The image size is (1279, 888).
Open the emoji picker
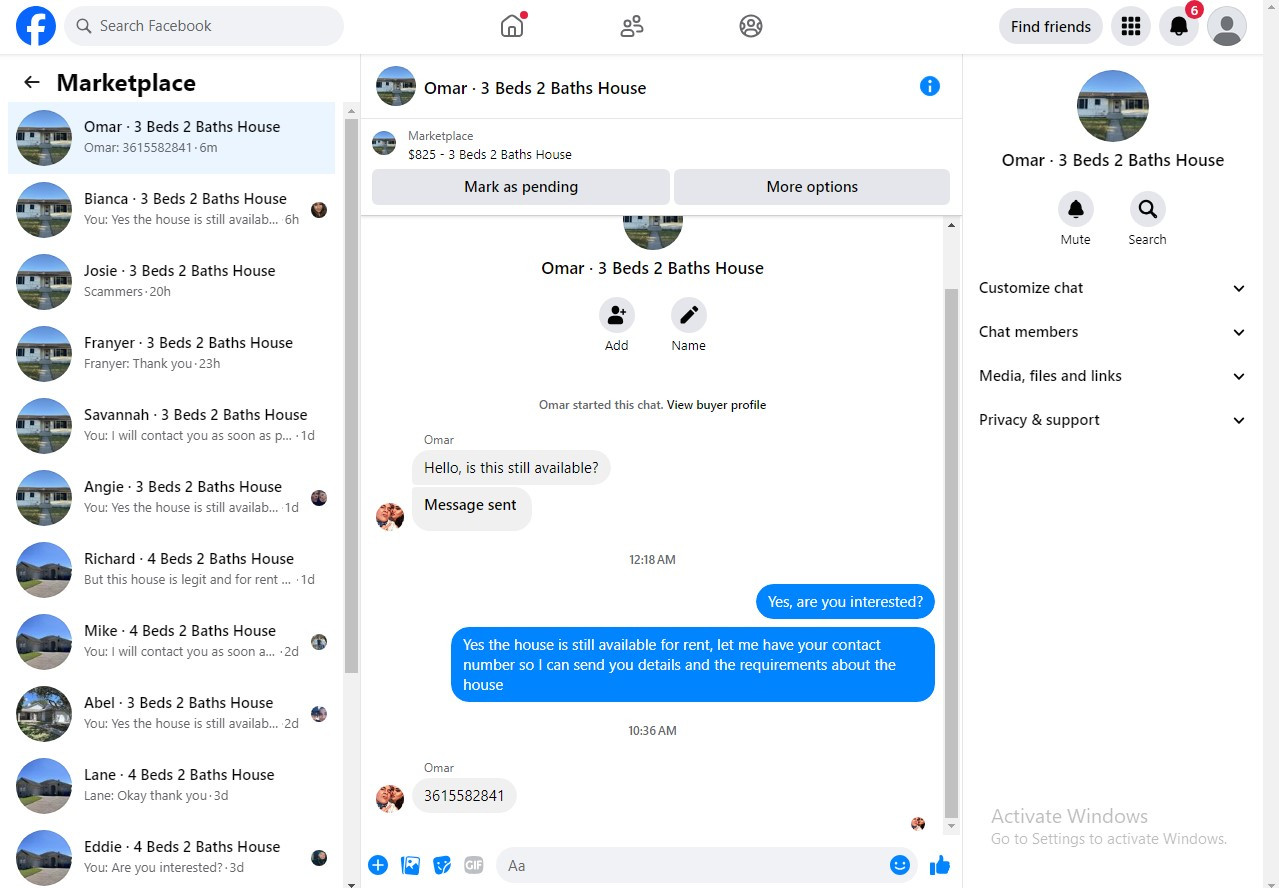pyautogui.click(x=900, y=865)
